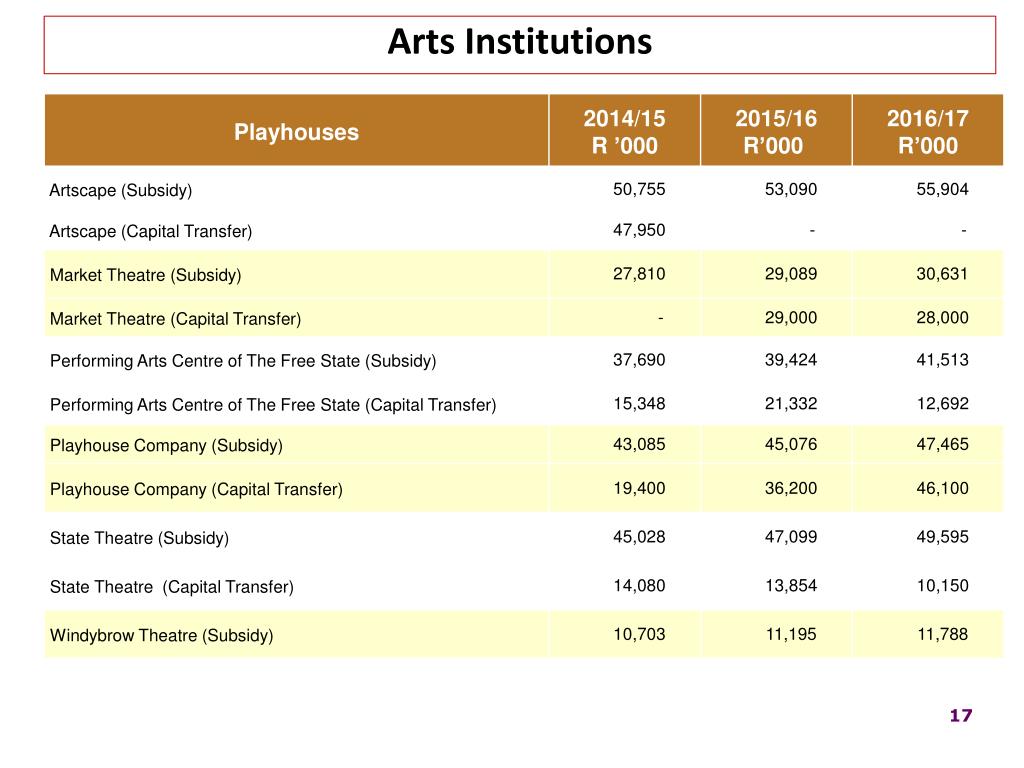Select the value 11,195
Viewport: 1024px width, 768px height.
pos(791,634)
